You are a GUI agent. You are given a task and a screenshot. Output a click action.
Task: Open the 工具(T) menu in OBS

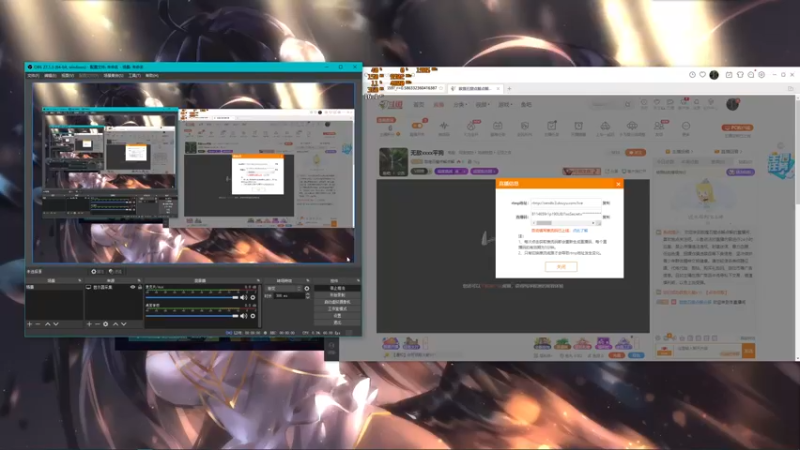[135, 76]
